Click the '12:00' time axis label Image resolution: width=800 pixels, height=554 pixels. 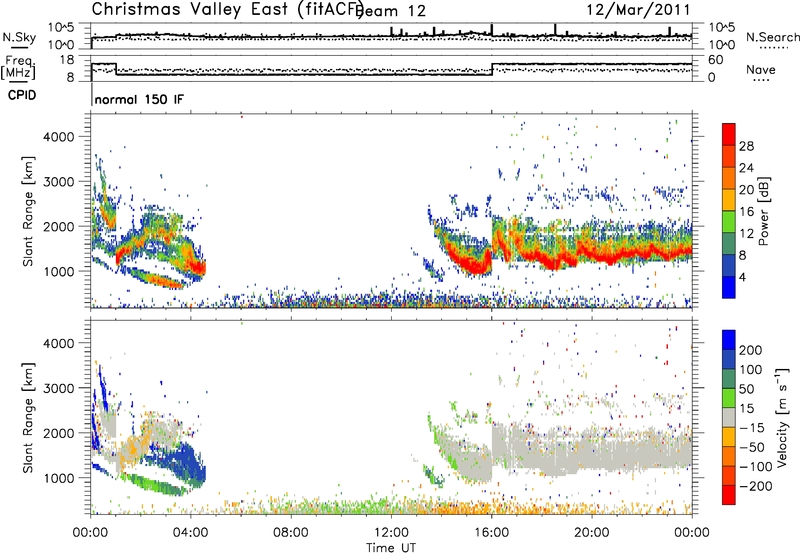391,533
